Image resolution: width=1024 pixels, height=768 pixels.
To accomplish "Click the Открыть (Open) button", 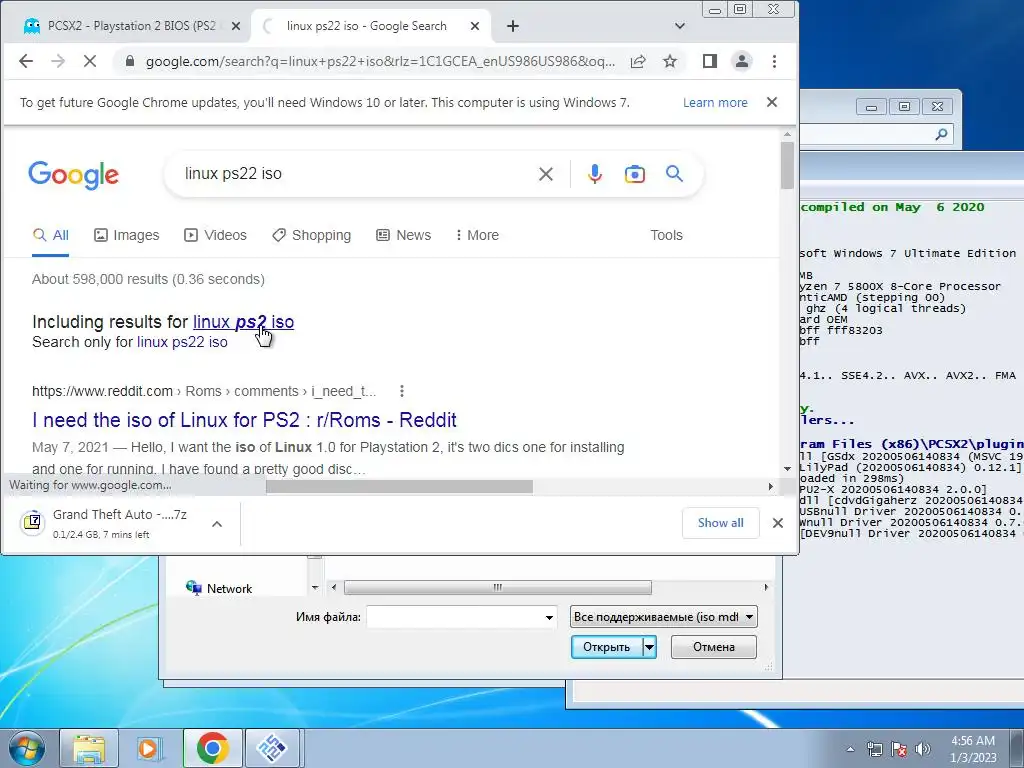I will coord(606,647).
